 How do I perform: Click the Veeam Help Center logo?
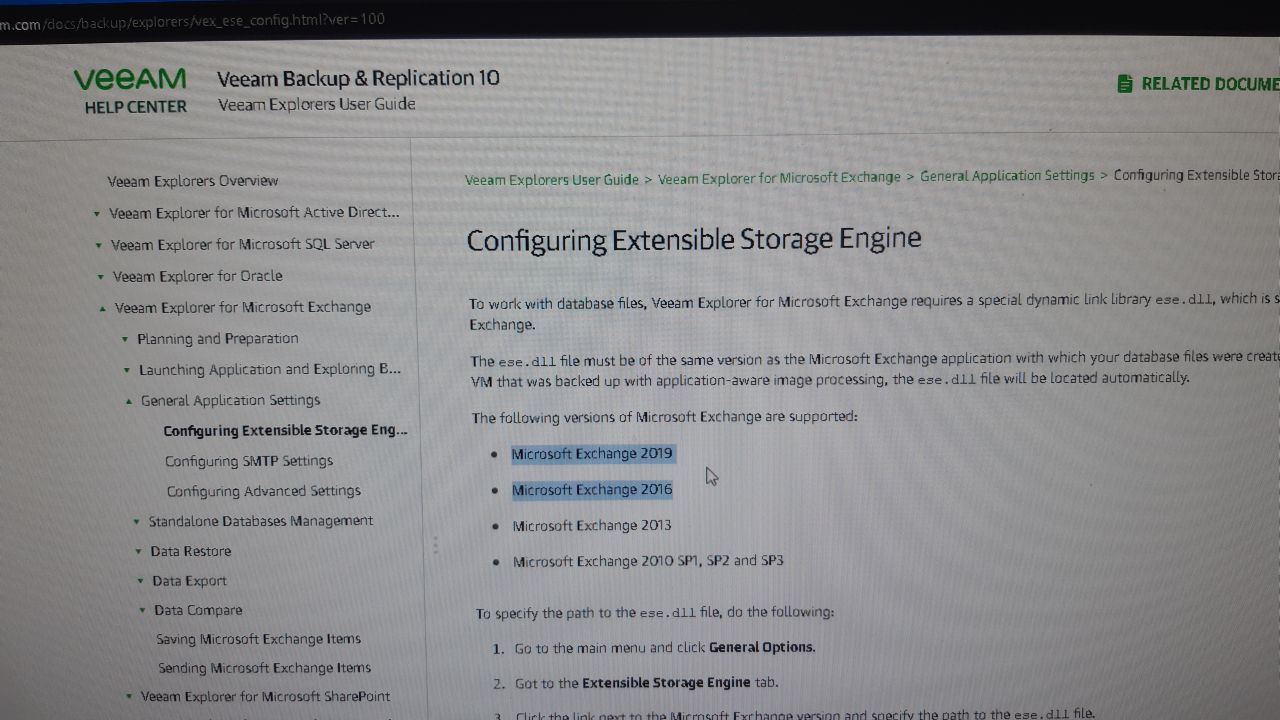[130, 90]
